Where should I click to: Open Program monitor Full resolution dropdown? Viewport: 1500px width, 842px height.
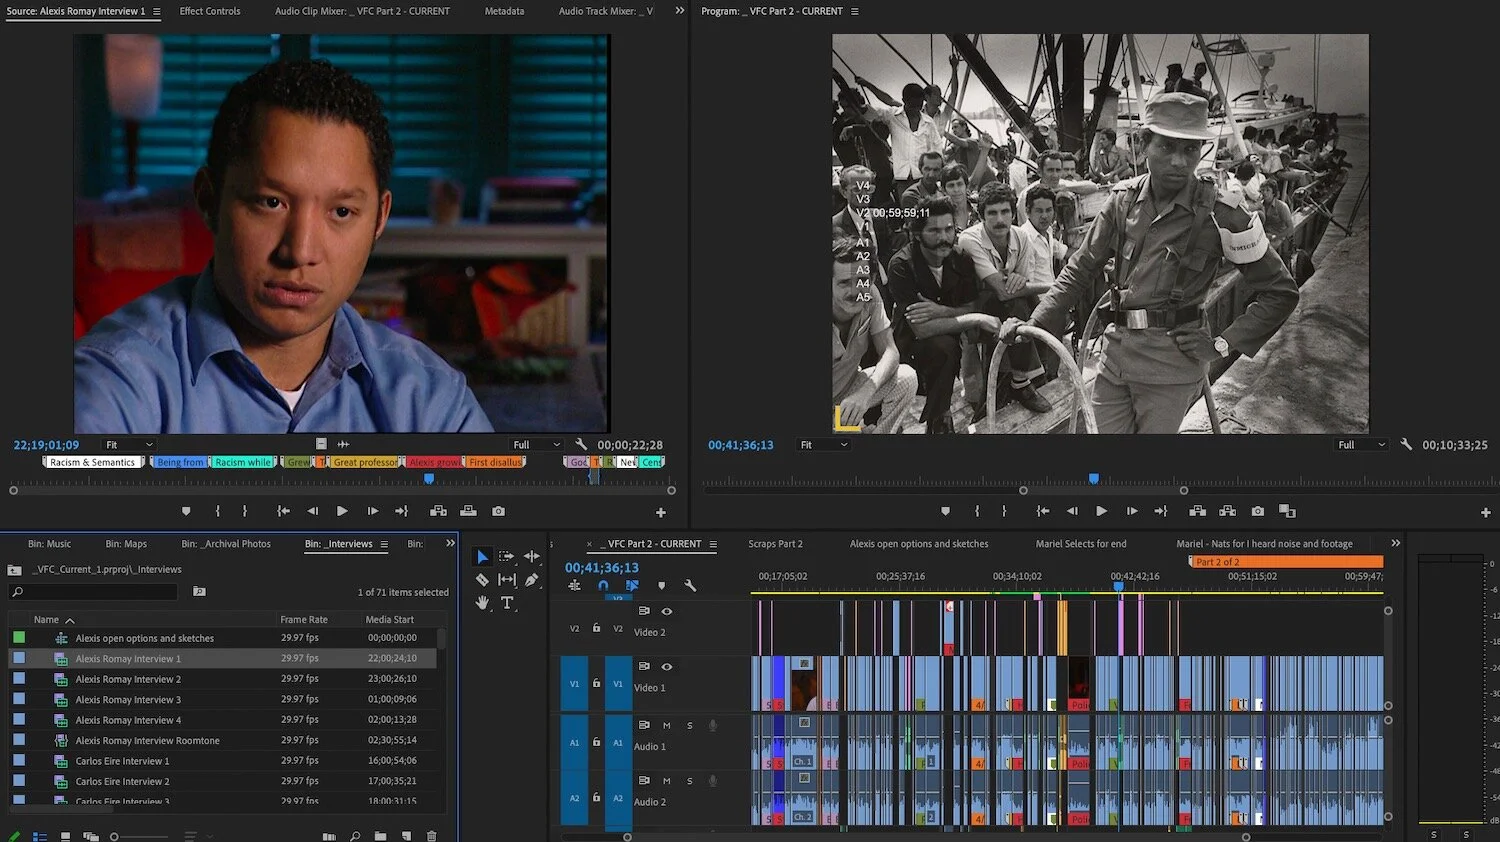[1361, 445]
